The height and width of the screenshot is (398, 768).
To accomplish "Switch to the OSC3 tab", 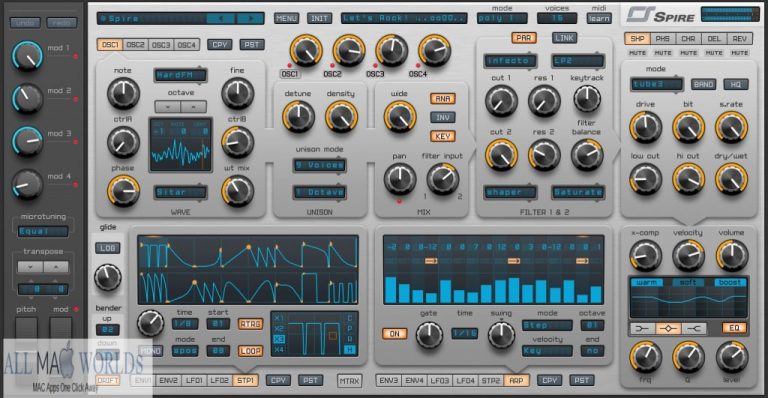I will pos(161,45).
